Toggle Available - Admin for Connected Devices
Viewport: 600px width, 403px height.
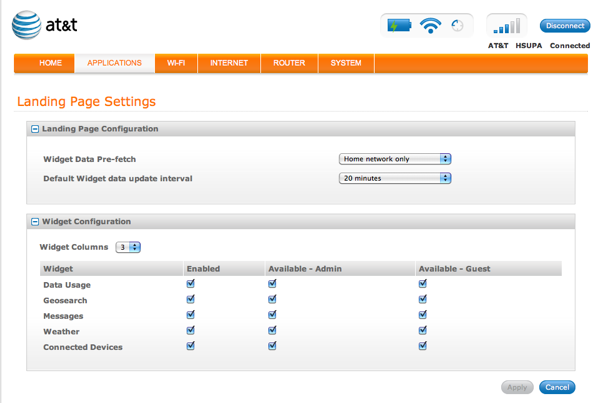[x=272, y=346]
